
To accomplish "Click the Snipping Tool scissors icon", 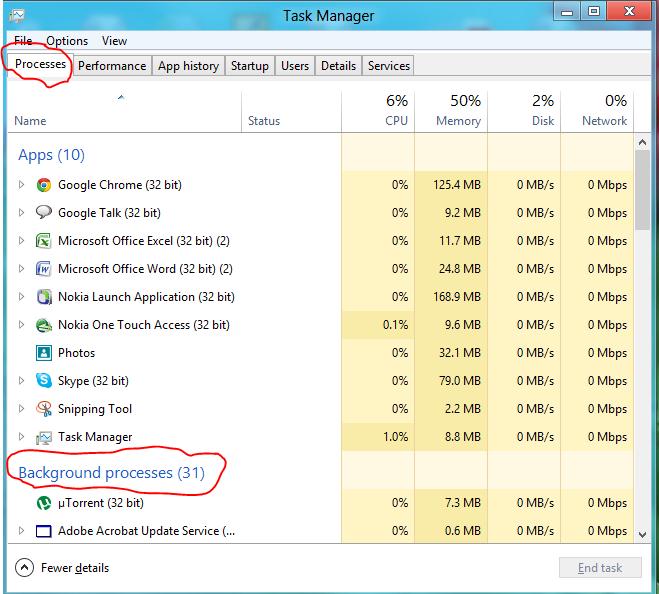I will click(x=44, y=409).
